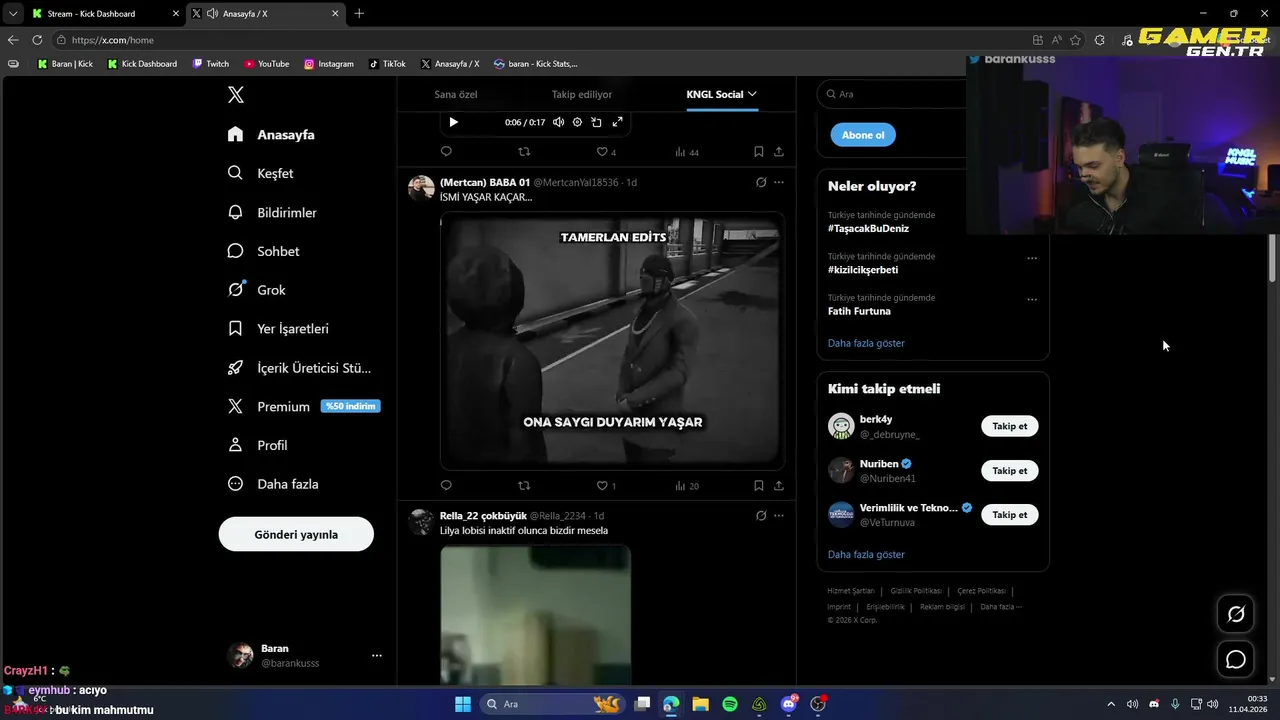
Task: Open Keşfet explore page
Action: [x=260, y=173]
